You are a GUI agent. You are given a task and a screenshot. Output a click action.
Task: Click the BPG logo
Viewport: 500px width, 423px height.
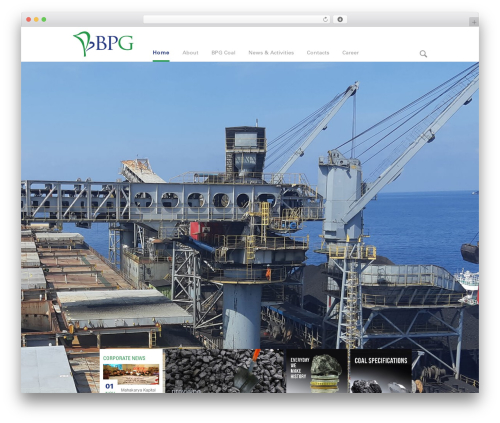tap(103, 43)
